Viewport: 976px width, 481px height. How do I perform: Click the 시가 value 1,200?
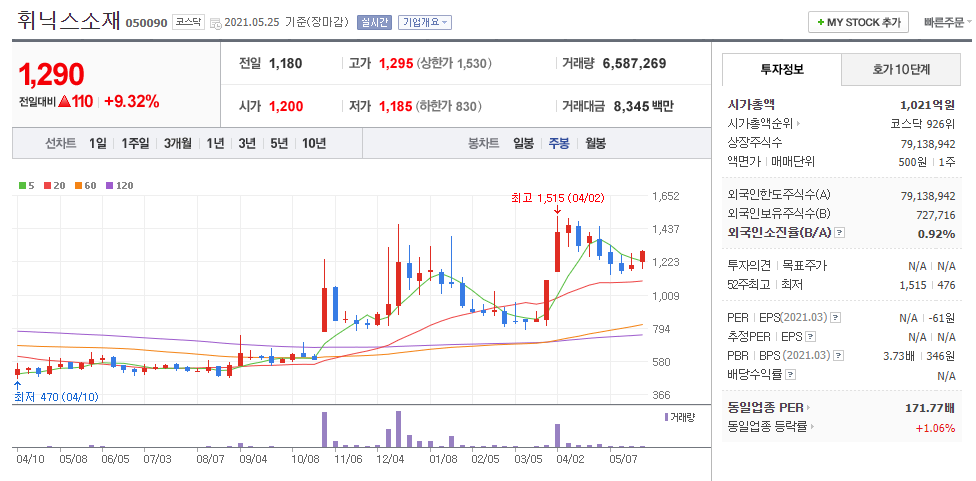pos(286,106)
